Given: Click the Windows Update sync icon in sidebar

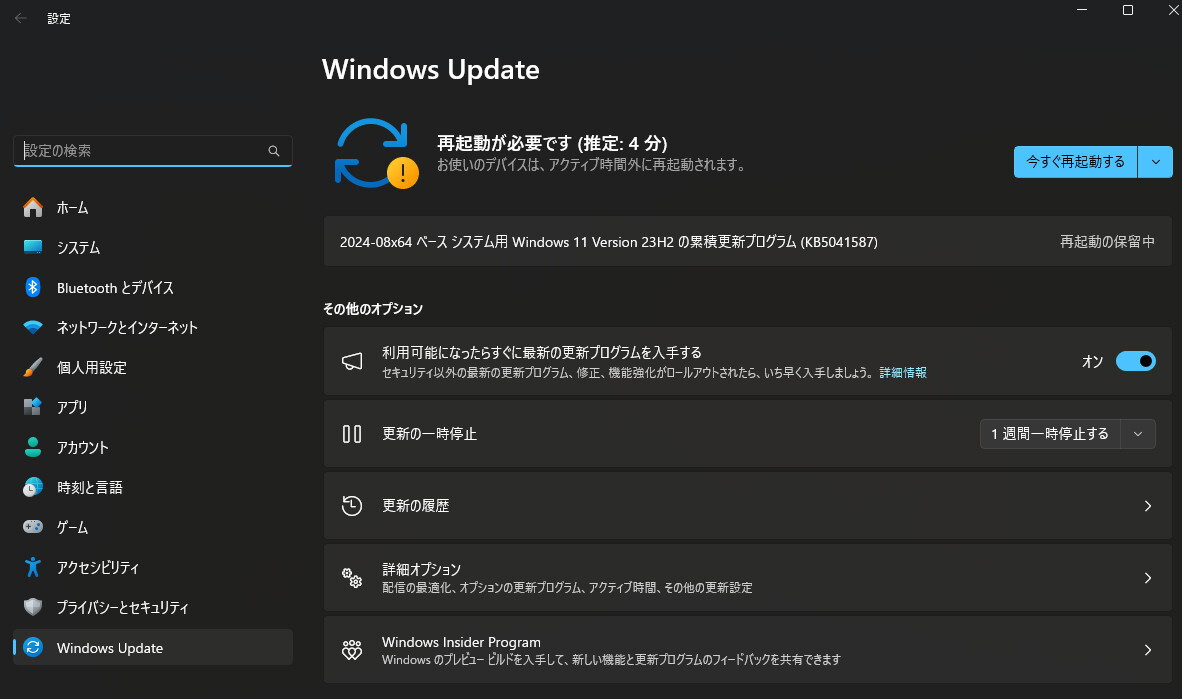Looking at the screenshot, I should pos(32,647).
